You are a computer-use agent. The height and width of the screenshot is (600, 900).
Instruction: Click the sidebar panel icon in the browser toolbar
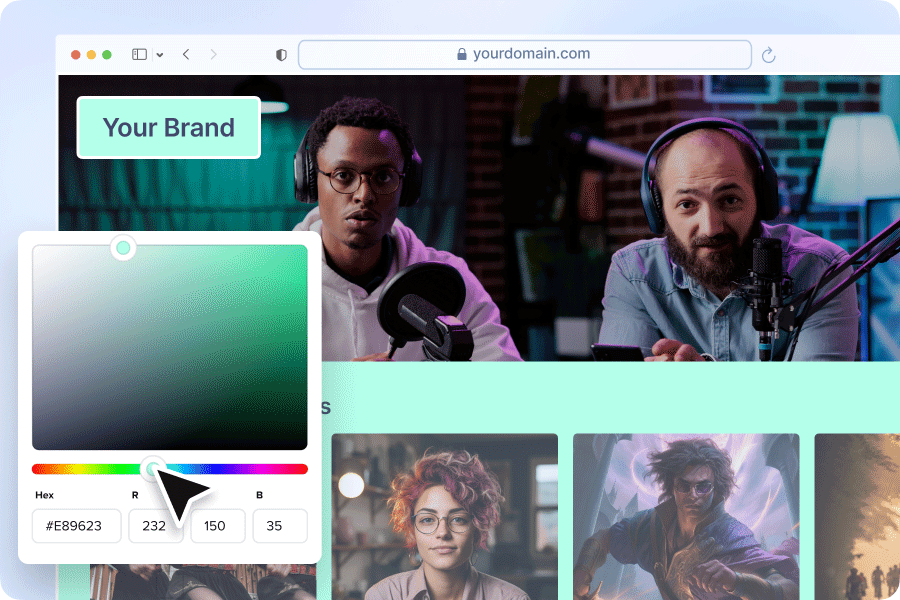click(x=137, y=54)
